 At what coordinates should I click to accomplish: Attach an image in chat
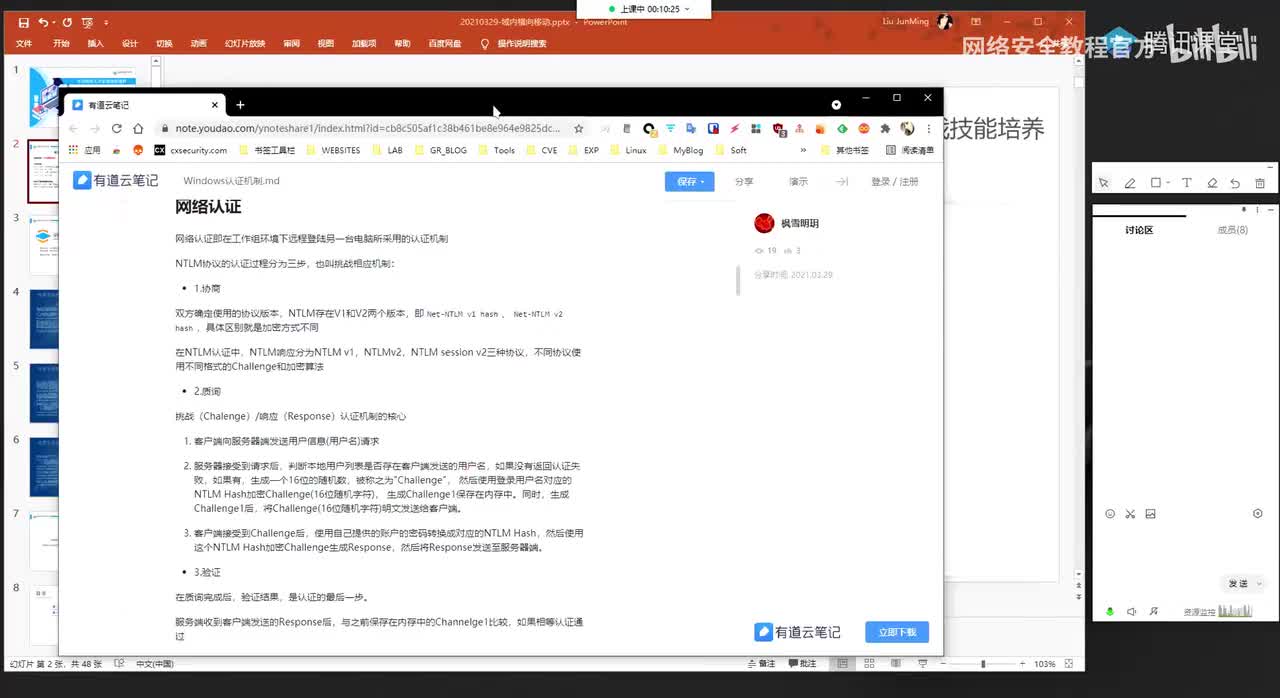1150,514
